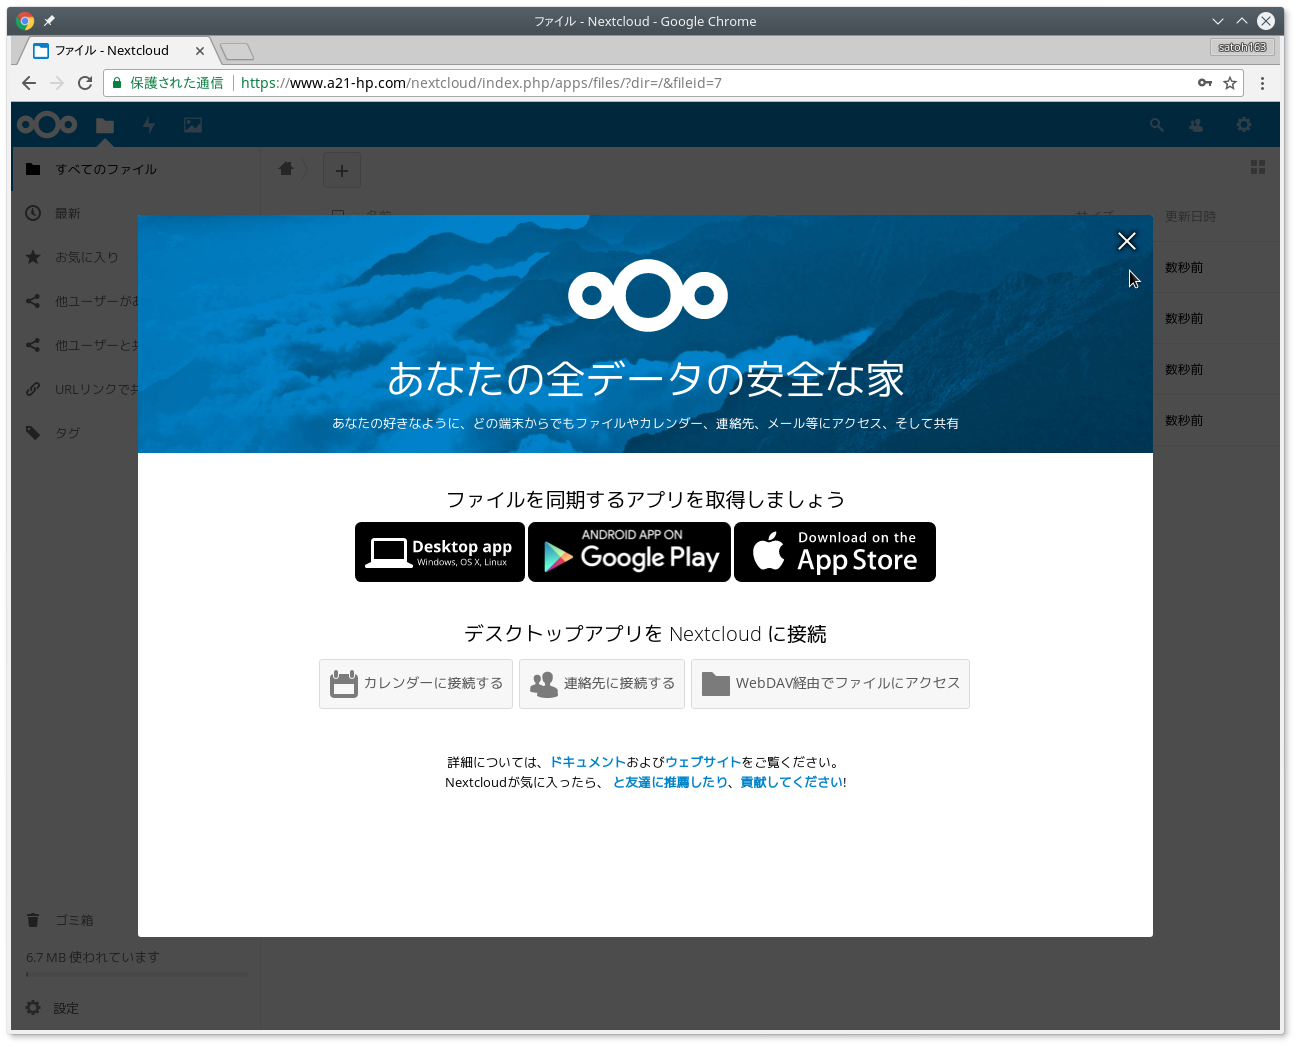The width and height of the screenshot is (1297, 1047).
Task: Get the Android app on Google Play
Action: [x=630, y=552]
